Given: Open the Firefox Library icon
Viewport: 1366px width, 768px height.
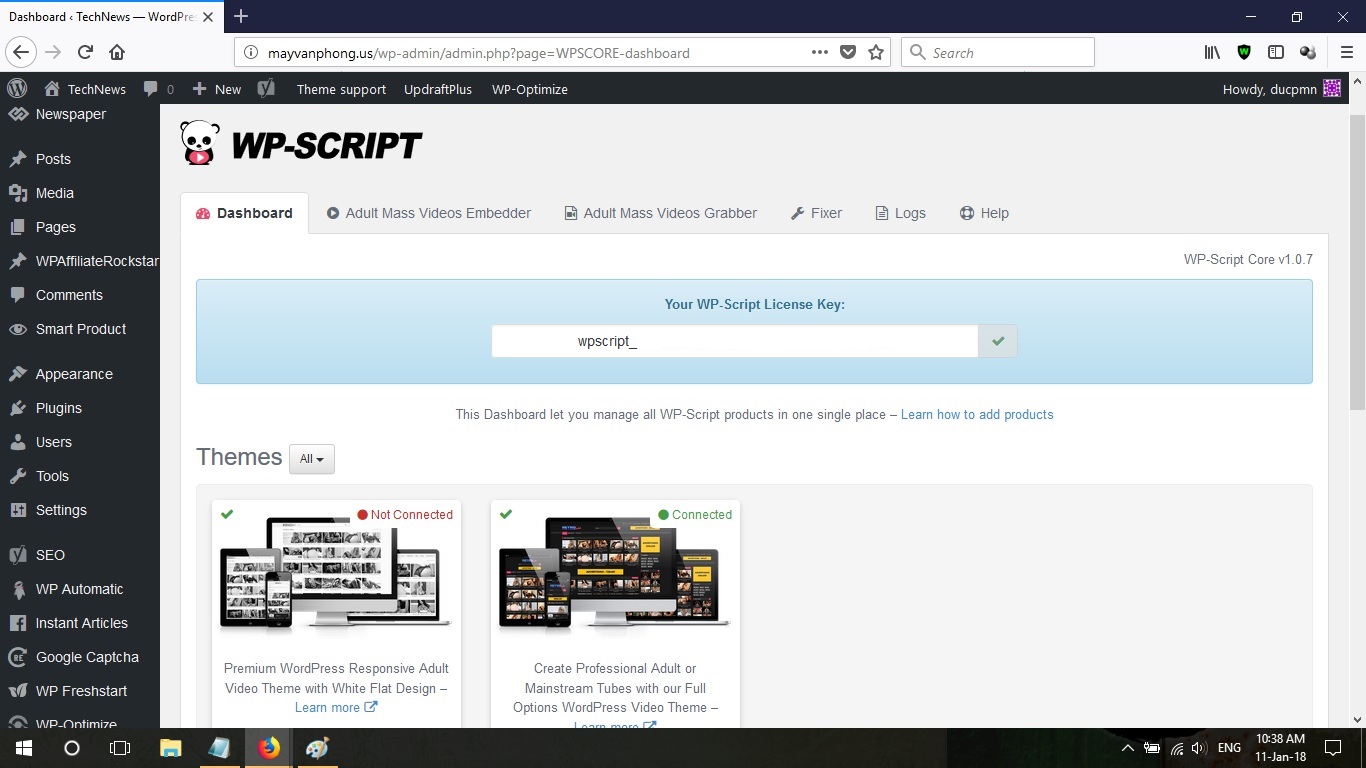Looking at the screenshot, I should point(1212,53).
